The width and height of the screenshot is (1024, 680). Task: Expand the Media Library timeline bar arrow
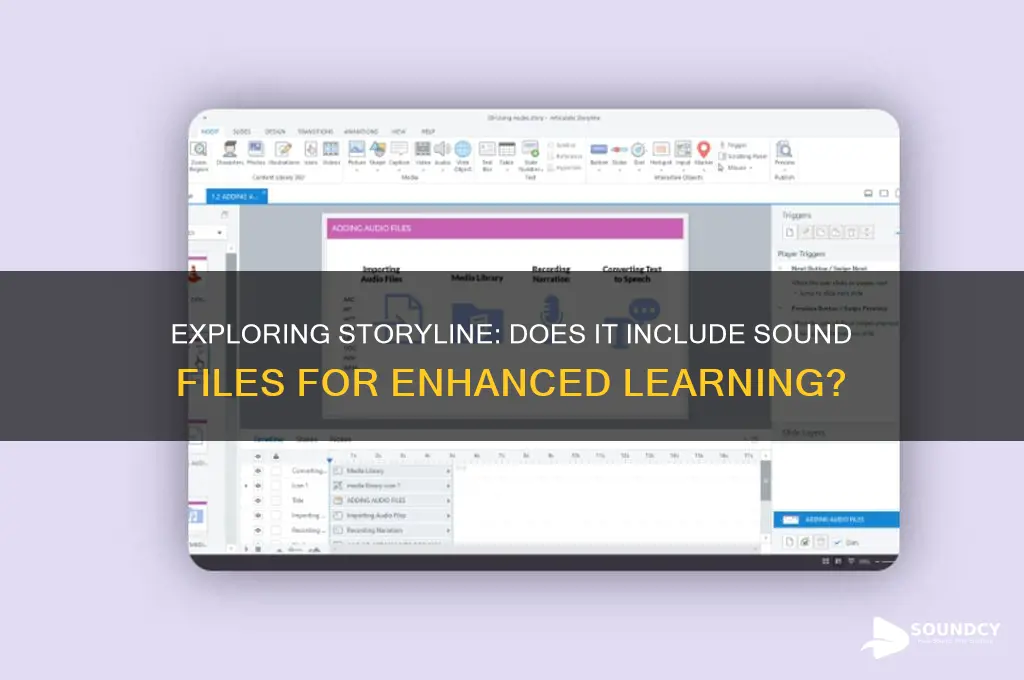click(448, 470)
